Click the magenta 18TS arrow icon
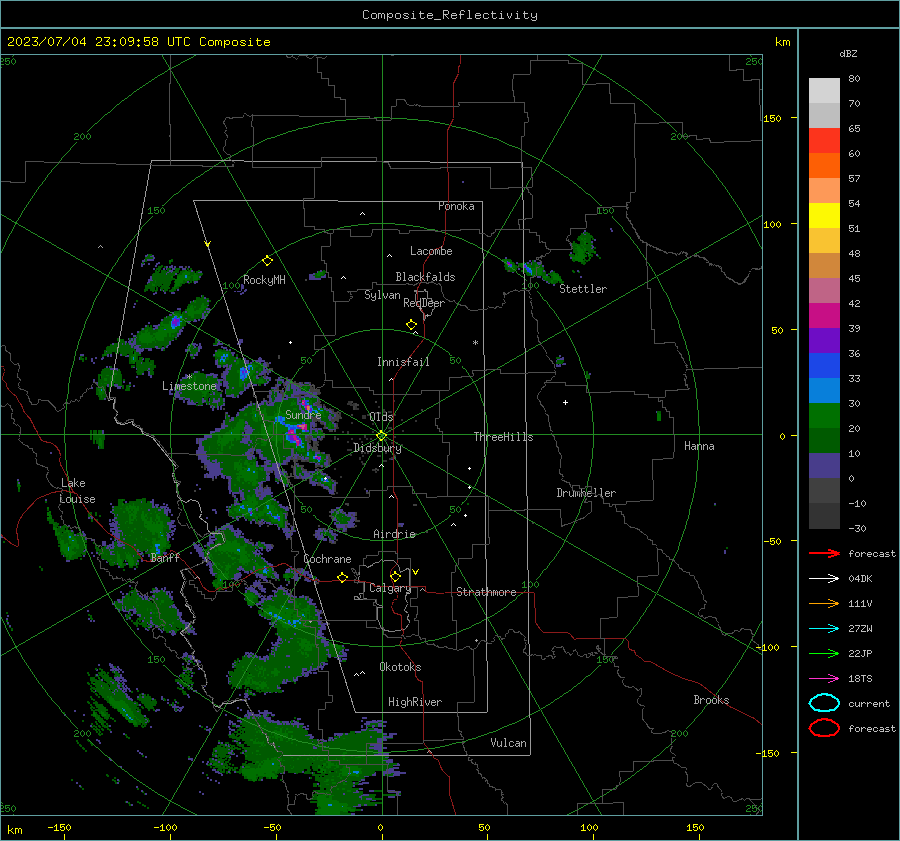This screenshot has width=900, height=841. (824, 679)
